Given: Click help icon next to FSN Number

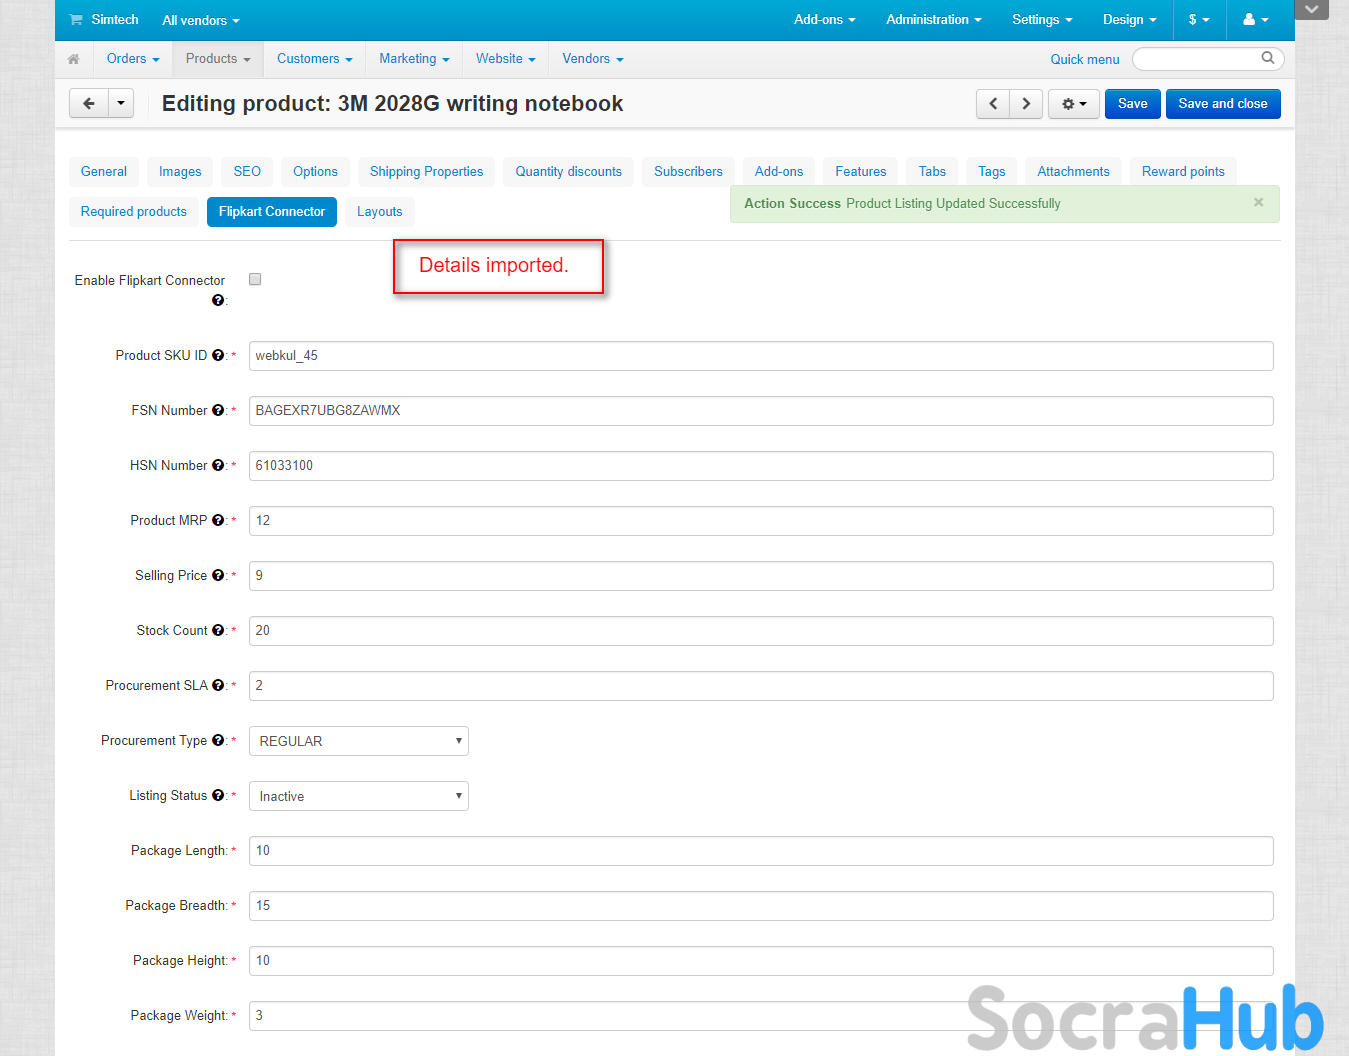Looking at the screenshot, I should coord(218,410).
